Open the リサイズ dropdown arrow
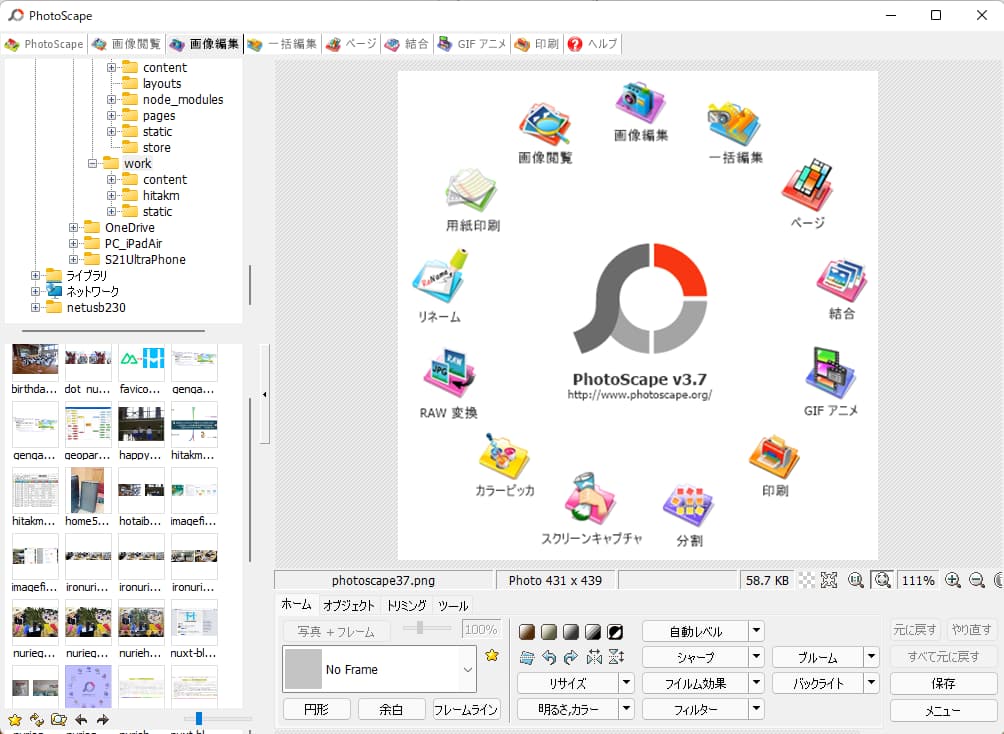 click(x=626, y=684)
